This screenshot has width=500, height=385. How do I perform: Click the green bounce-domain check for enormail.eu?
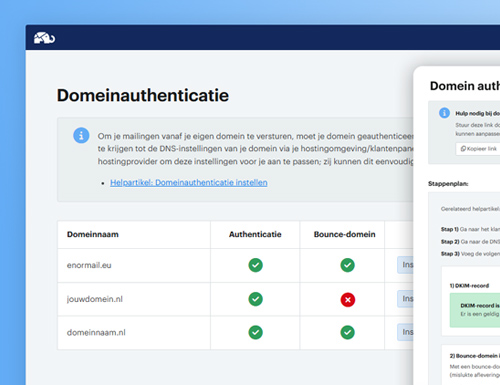[347, 265]
